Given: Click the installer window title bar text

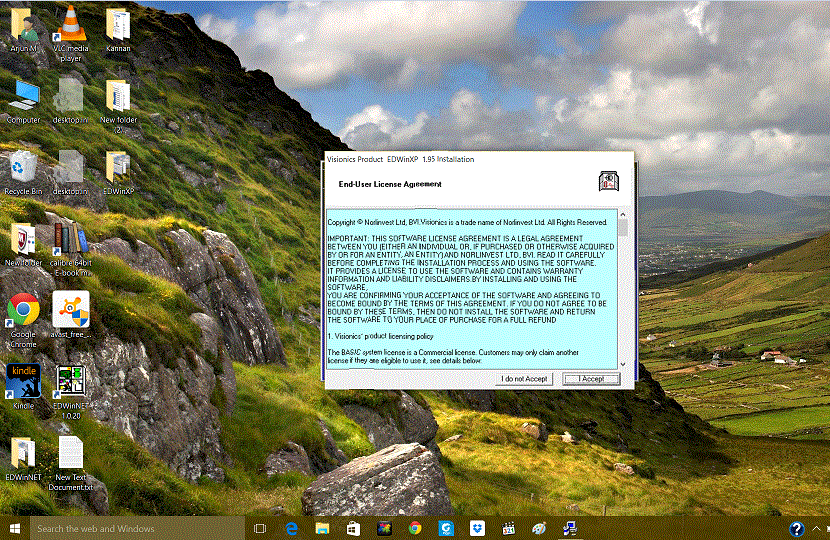Looking at the screenshot, I should tap(401, 159).
